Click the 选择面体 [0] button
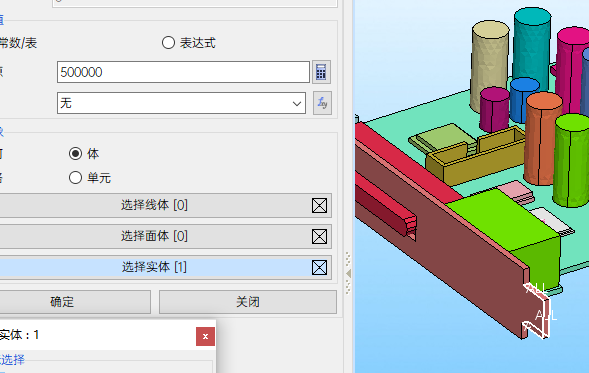The image size is (589, 373). pyautogui.click(x=154, y=237)
